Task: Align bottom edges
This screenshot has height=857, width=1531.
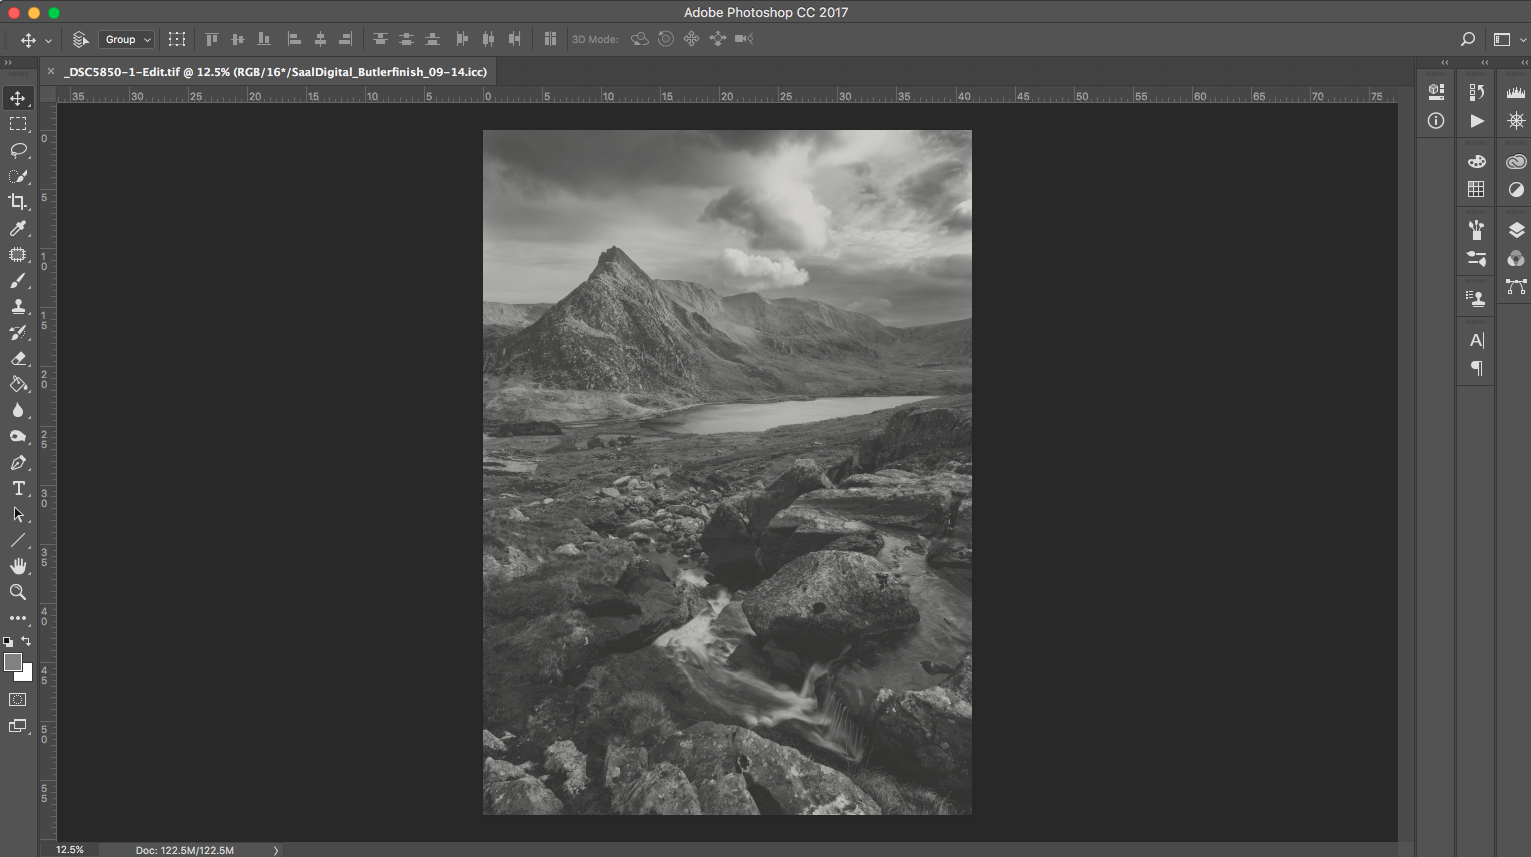Action: [x=264, y=39]
